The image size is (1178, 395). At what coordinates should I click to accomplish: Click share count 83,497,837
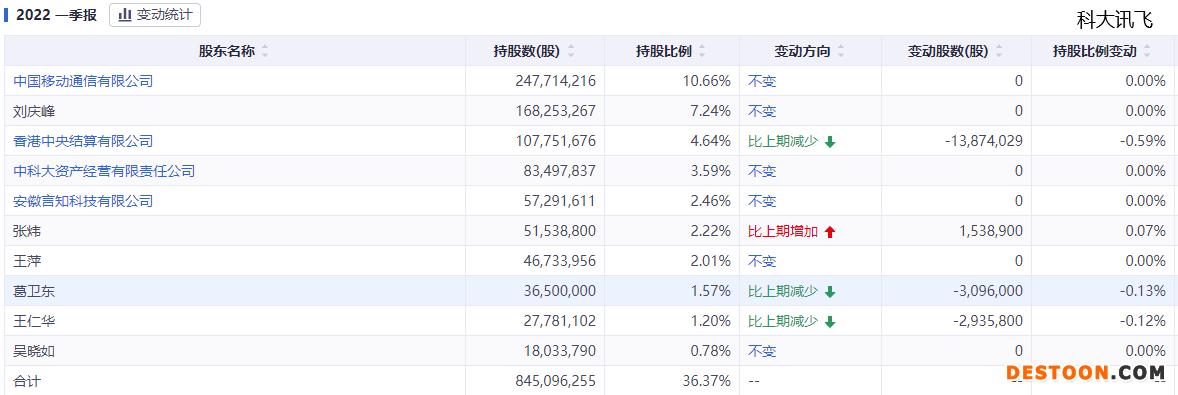(560, 171)
